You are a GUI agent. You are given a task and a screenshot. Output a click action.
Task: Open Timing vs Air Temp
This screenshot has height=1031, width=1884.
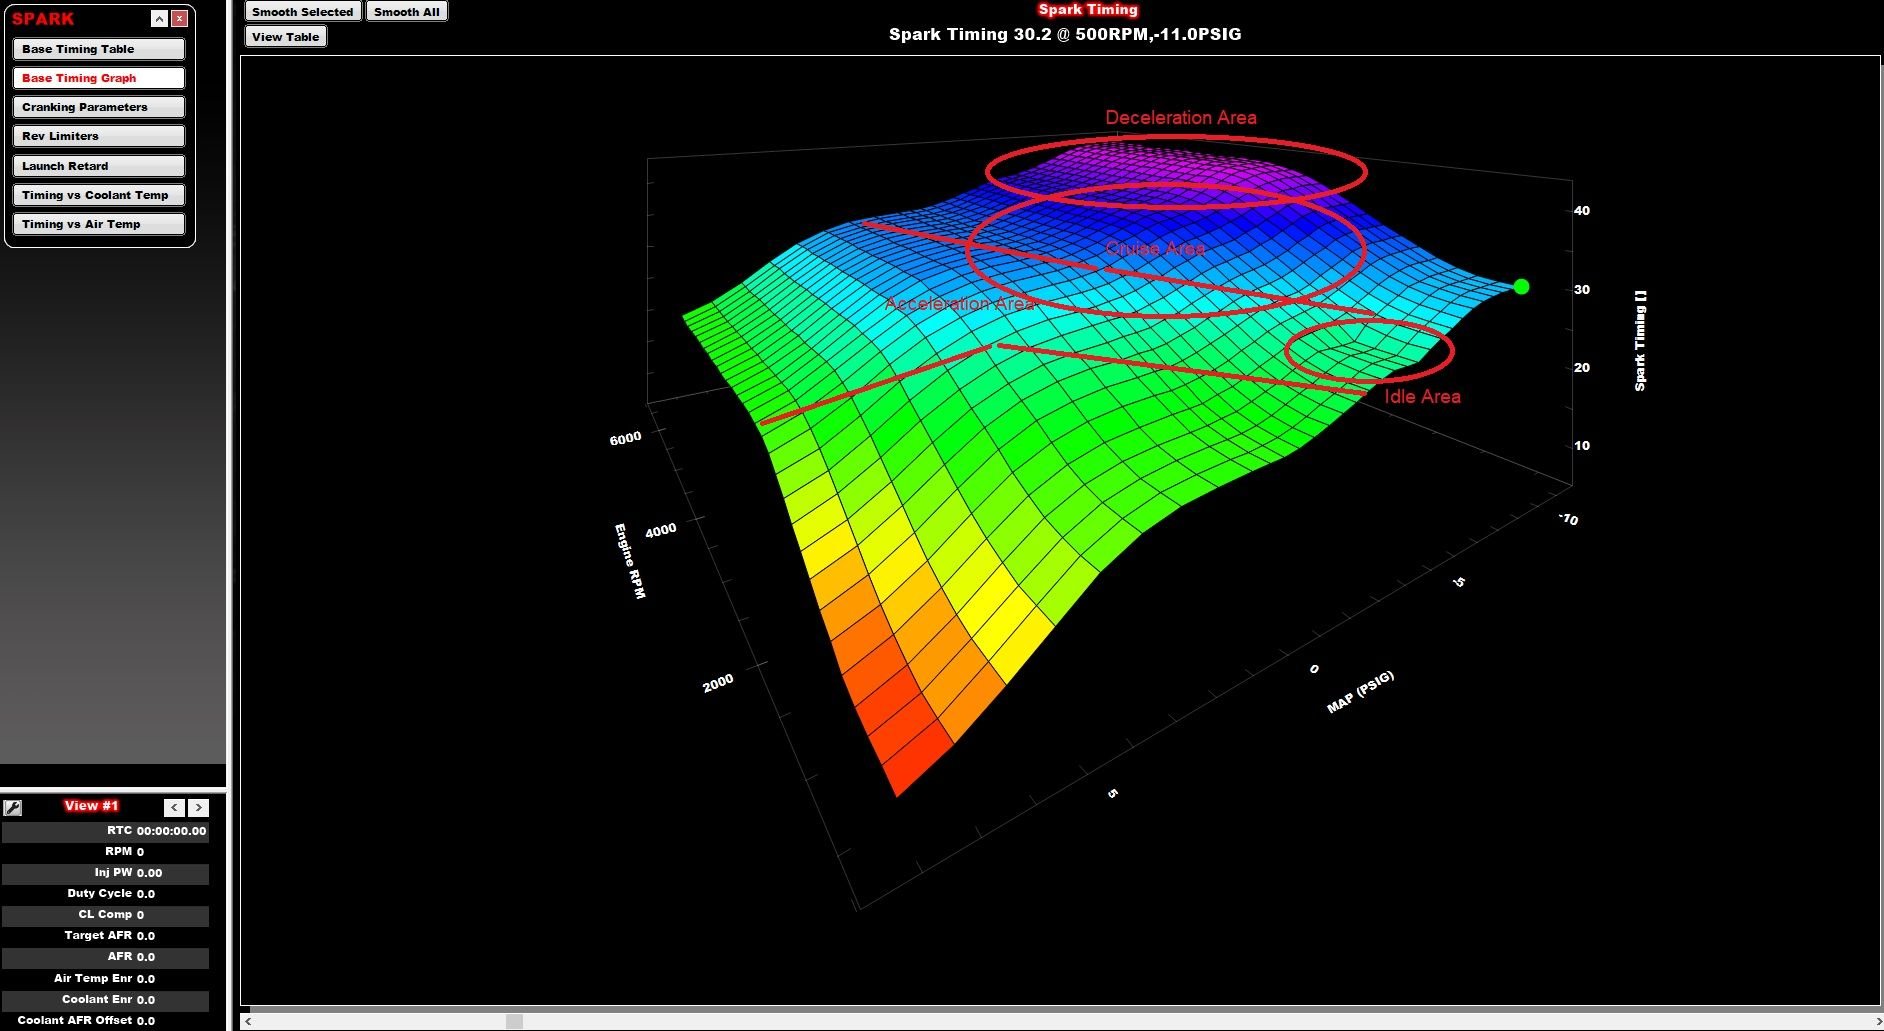coord(98,224)
